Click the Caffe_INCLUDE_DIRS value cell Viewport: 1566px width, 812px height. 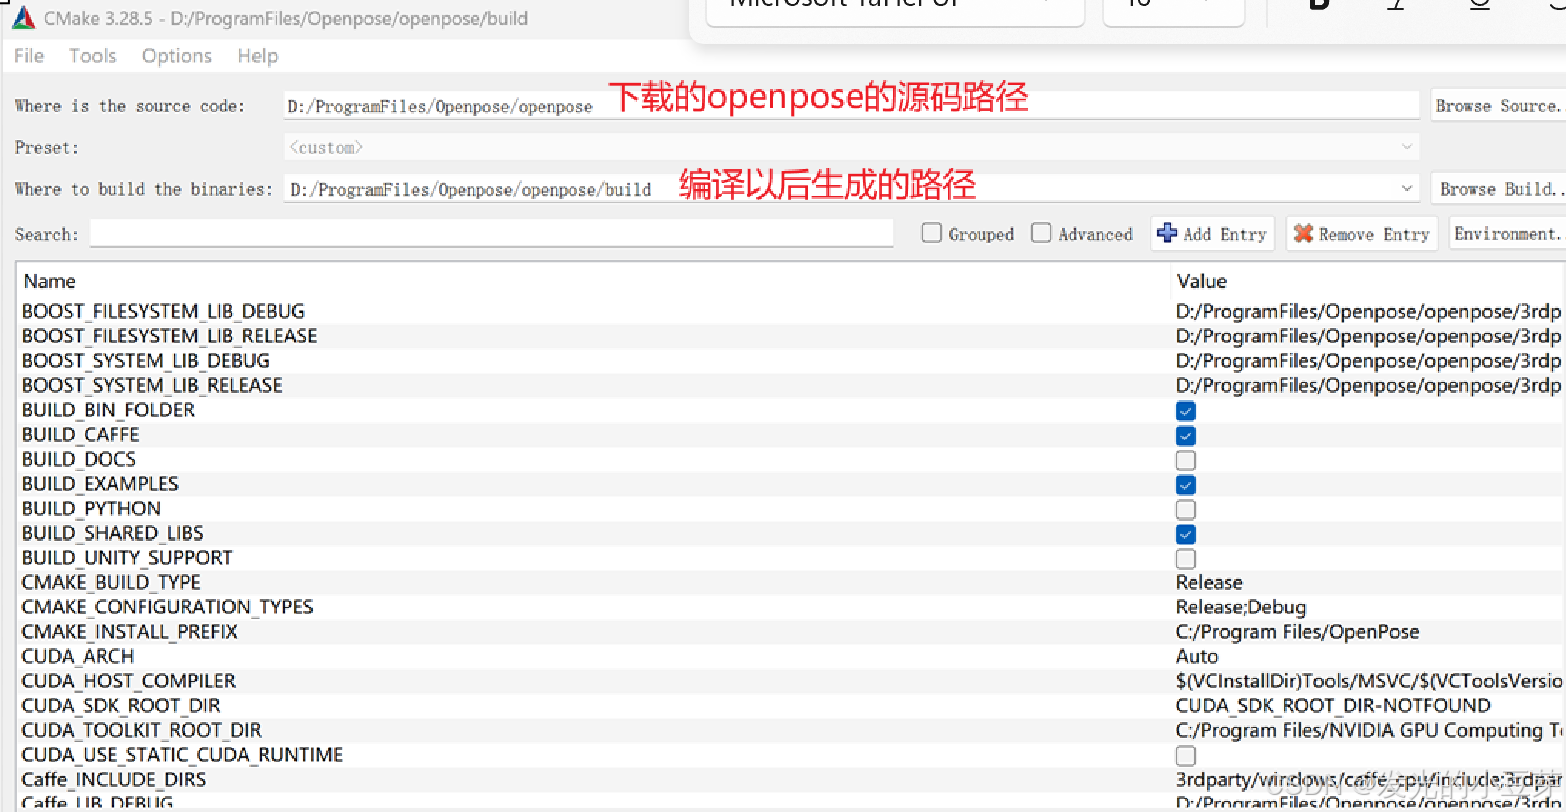click(x=1369, y=779)
